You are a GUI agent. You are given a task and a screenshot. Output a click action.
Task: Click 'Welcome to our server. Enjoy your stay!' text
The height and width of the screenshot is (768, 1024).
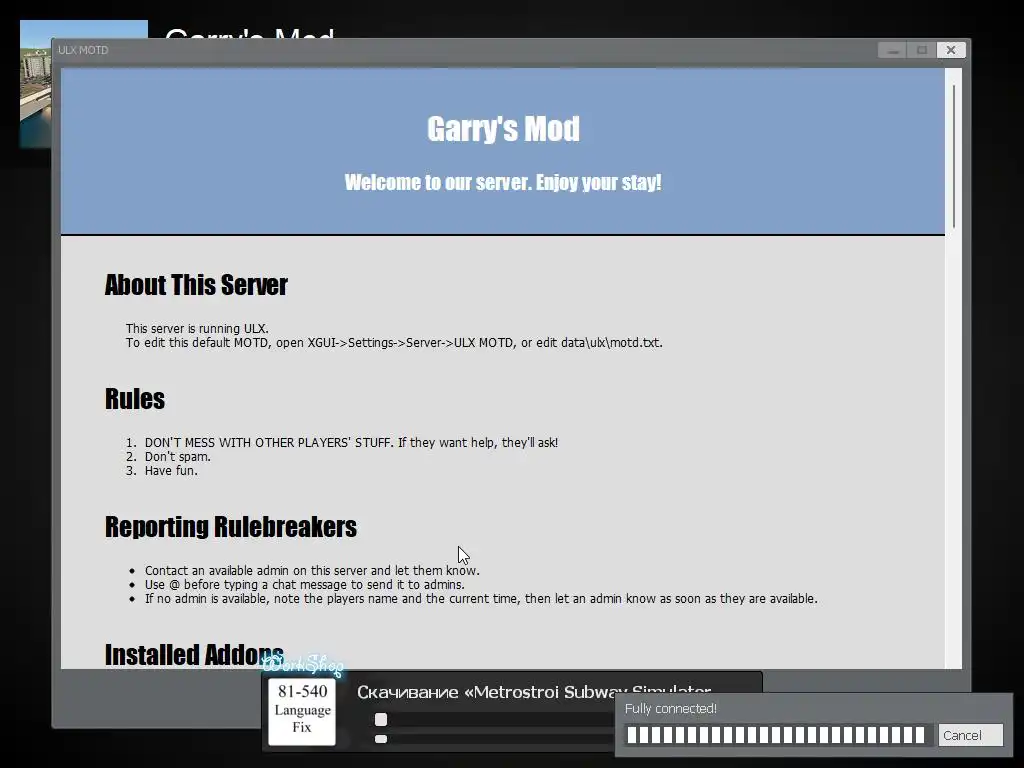pos(503,182)
